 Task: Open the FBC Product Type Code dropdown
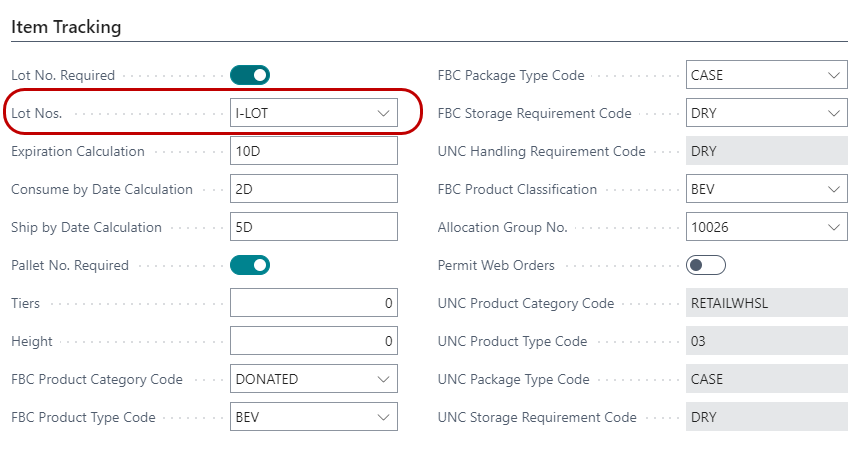click(383, 418)
